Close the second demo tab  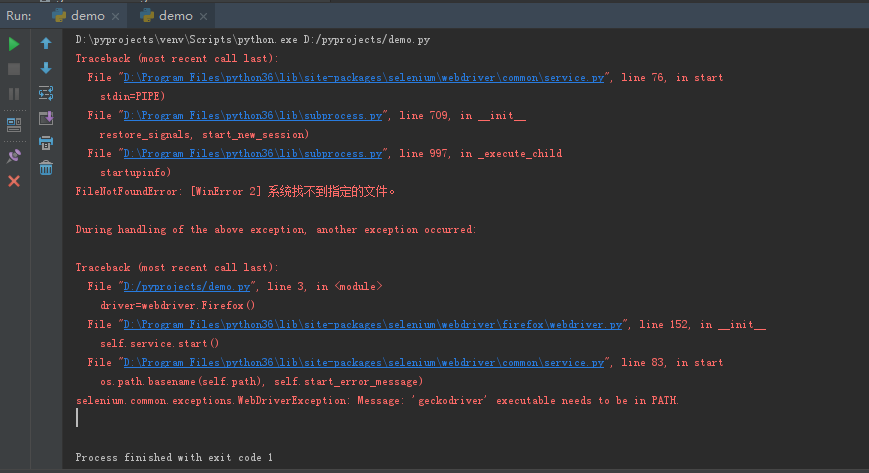(x=204, y=16)
